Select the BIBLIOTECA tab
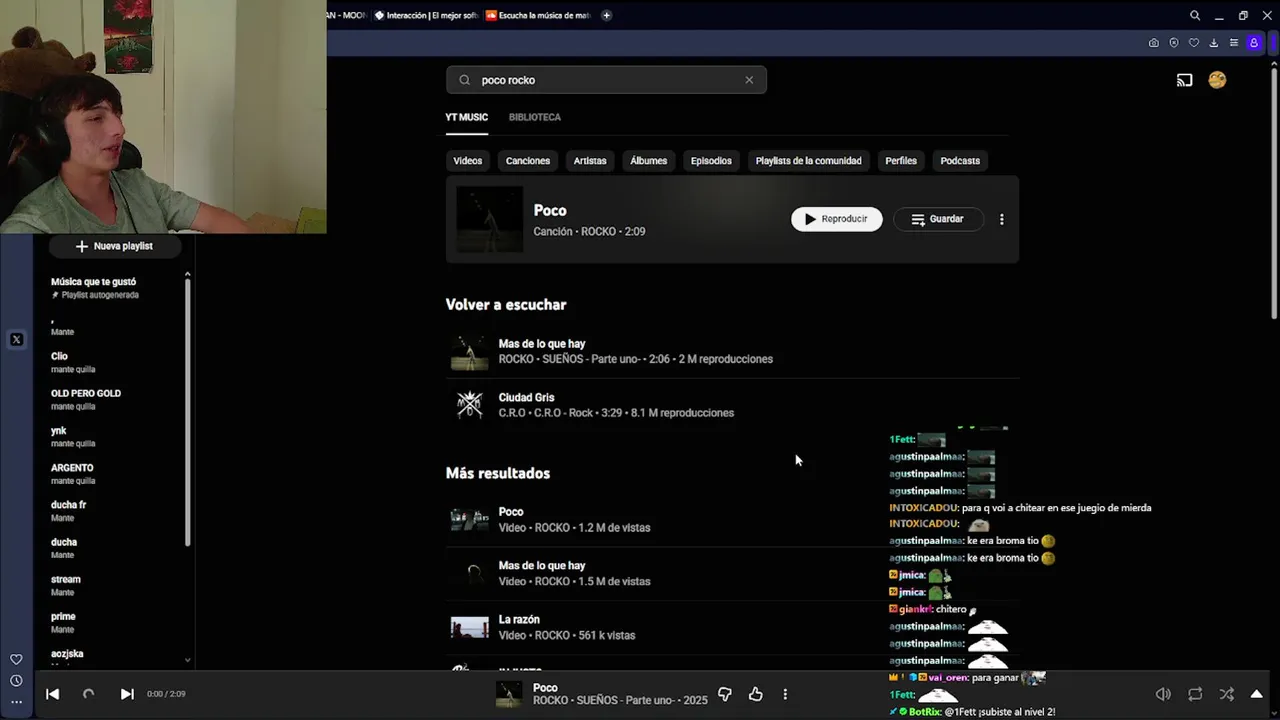The height and width of the screenshot is (720, 1280). (535, 117)
